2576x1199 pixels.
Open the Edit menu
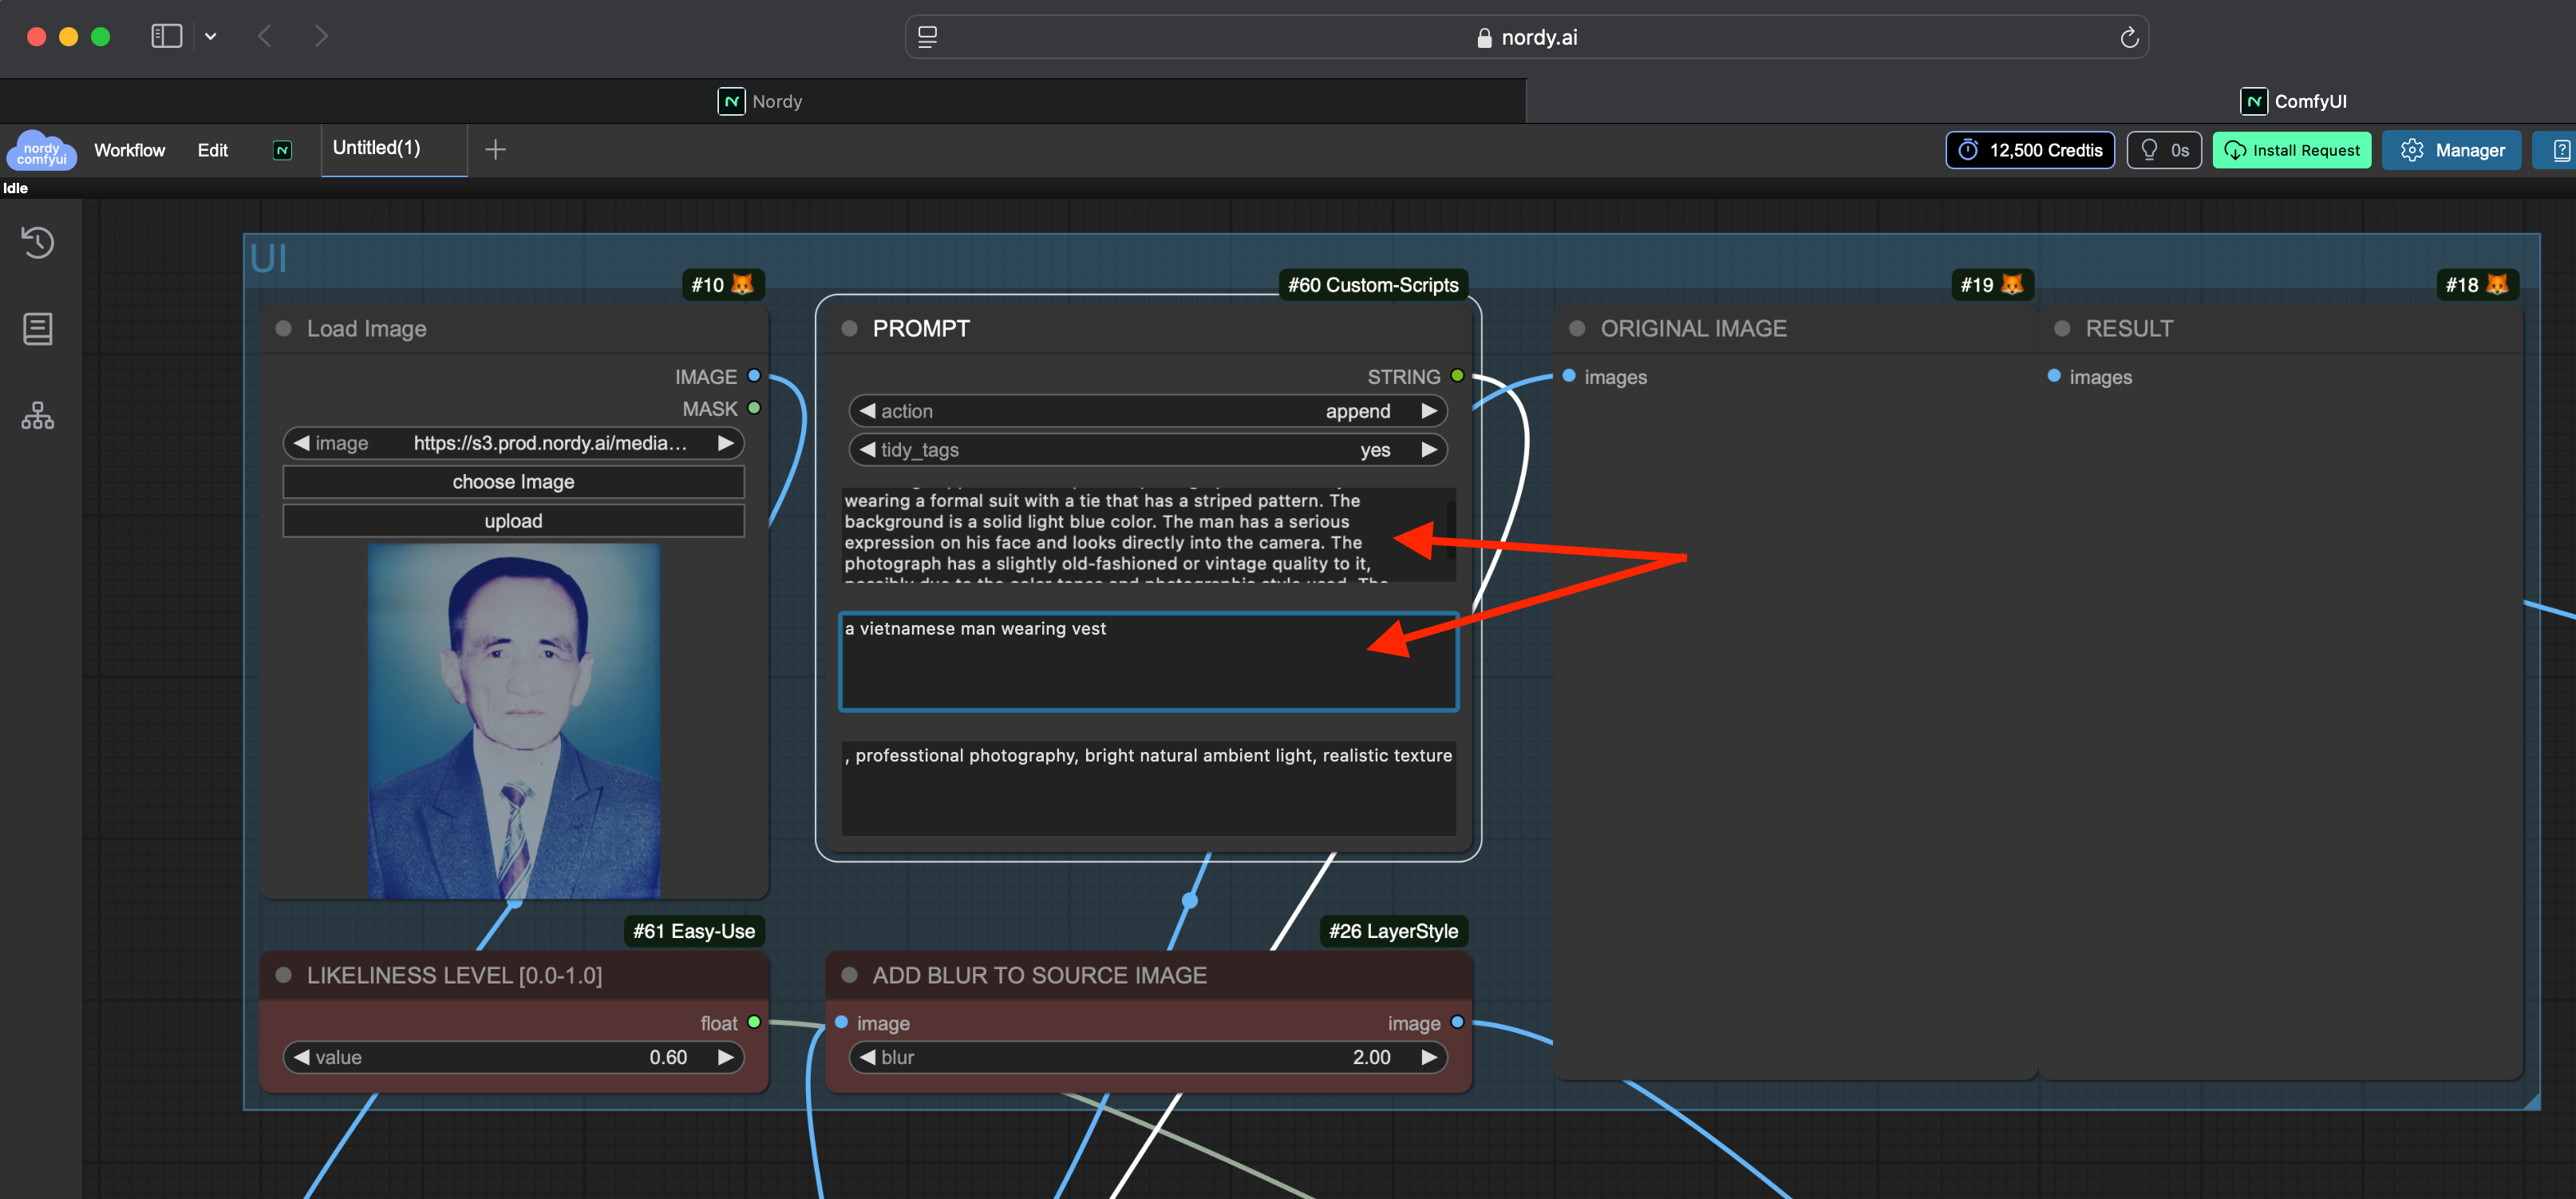click(x=212, y=150)
